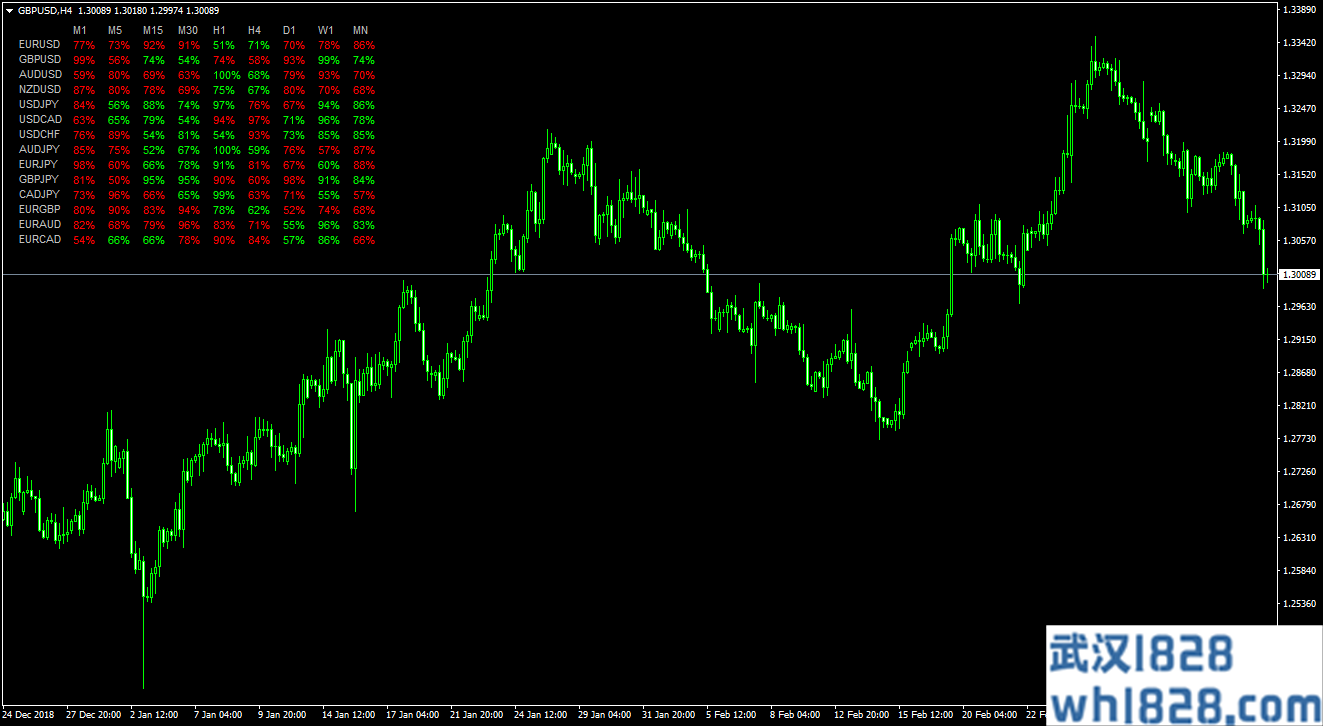Select the USDJPY pair label

tap(40, 105)
